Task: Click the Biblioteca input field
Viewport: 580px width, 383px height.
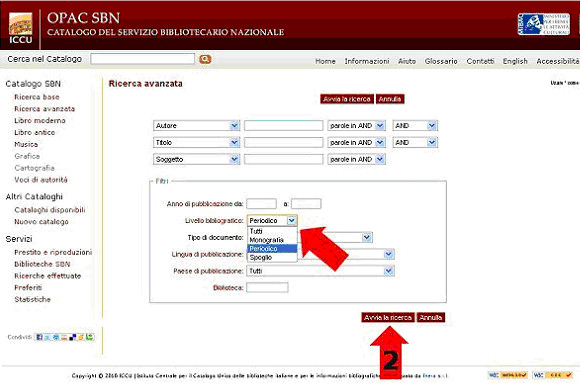Action: point(267,288)
